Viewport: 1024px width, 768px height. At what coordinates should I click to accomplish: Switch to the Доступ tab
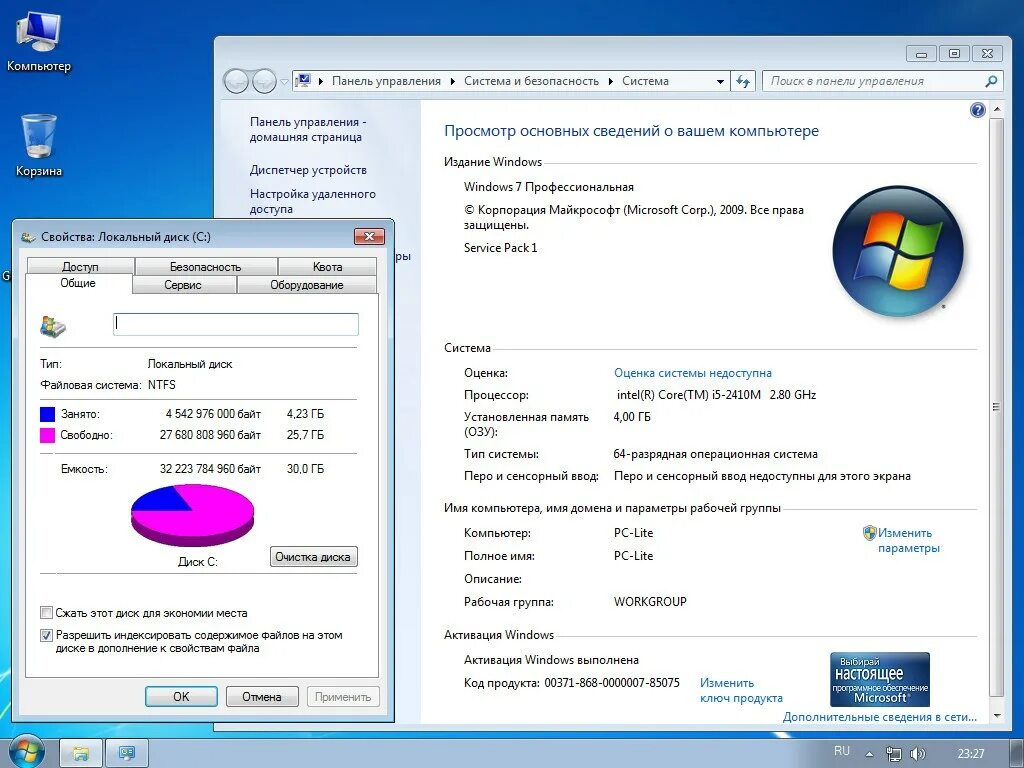pos(80,266)
